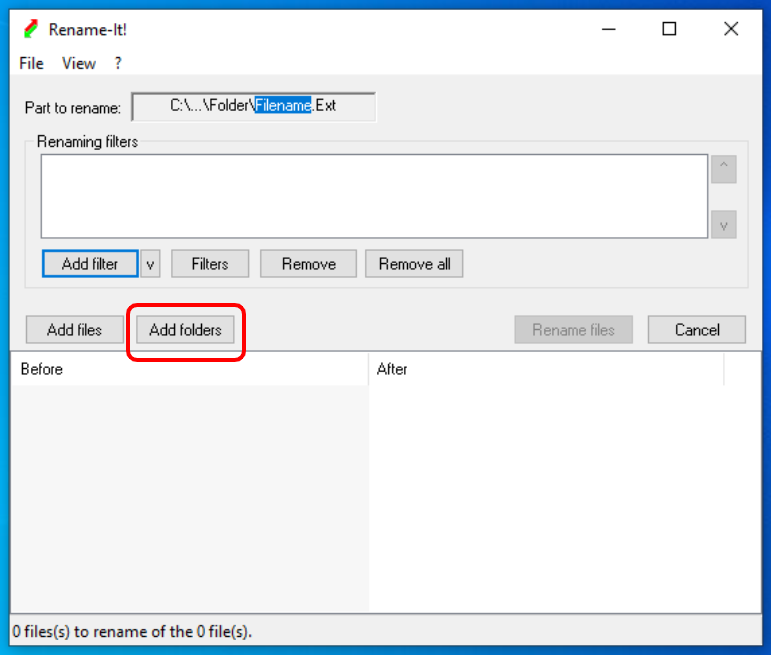Open the File menu

click(x=31, y=63)
